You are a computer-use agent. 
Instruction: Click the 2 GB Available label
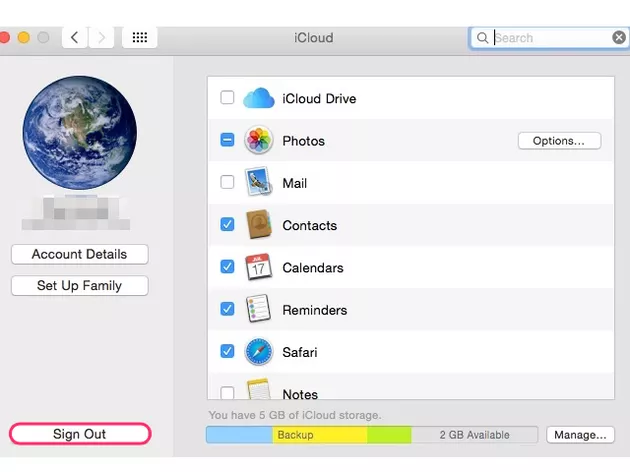click(x=475, y=435)
